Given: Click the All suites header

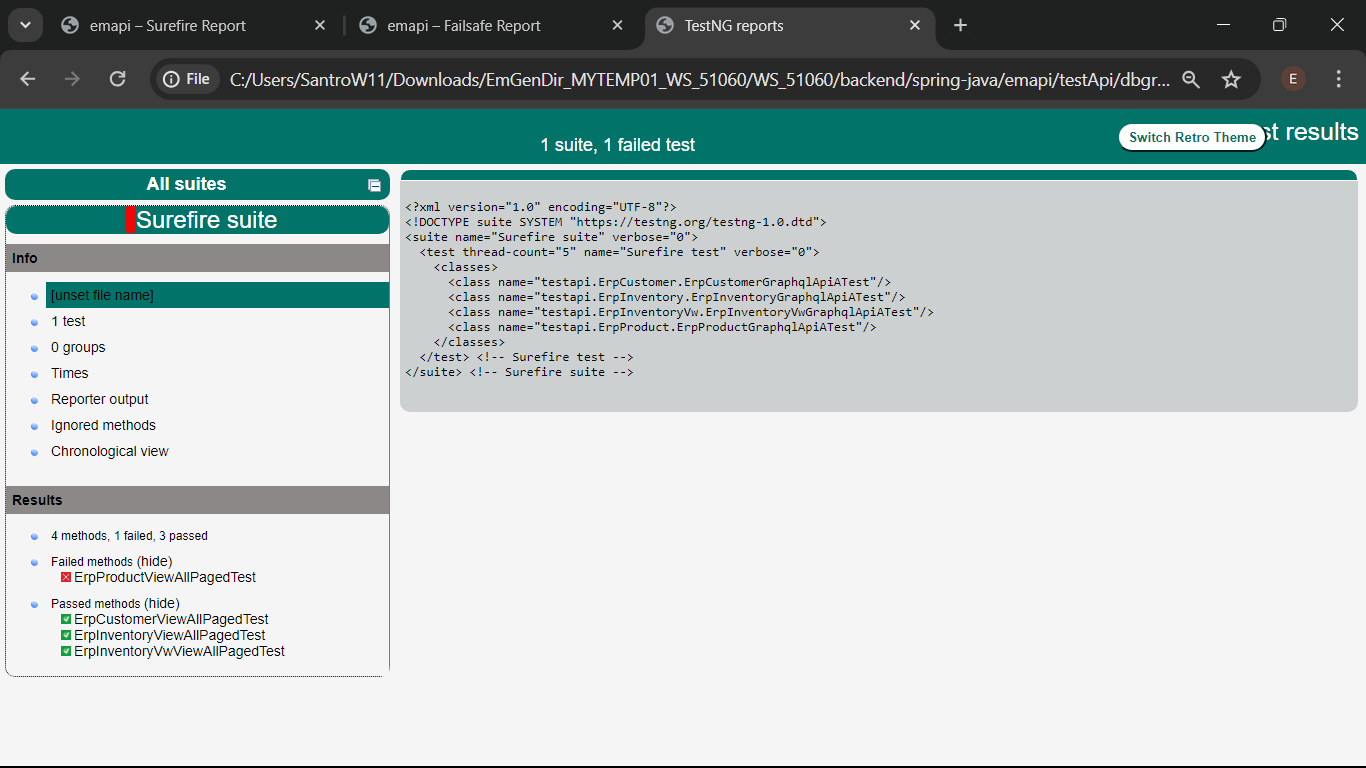Looking at the screenshot, I should tap(186, 184).
